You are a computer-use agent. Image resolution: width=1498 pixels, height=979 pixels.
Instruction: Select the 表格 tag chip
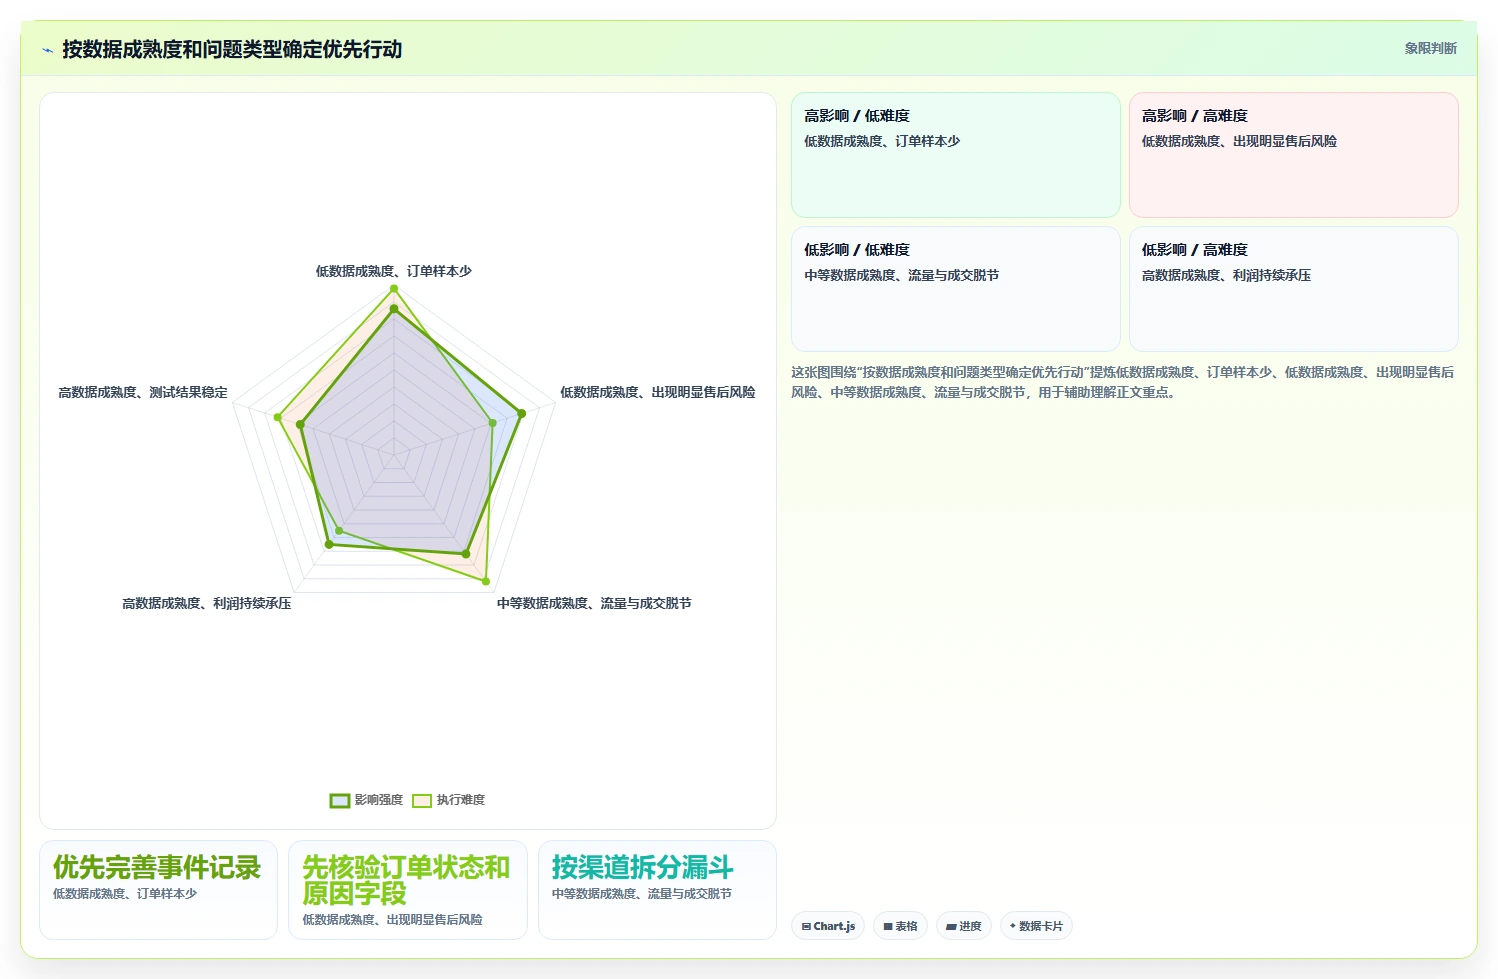(900, 926)
